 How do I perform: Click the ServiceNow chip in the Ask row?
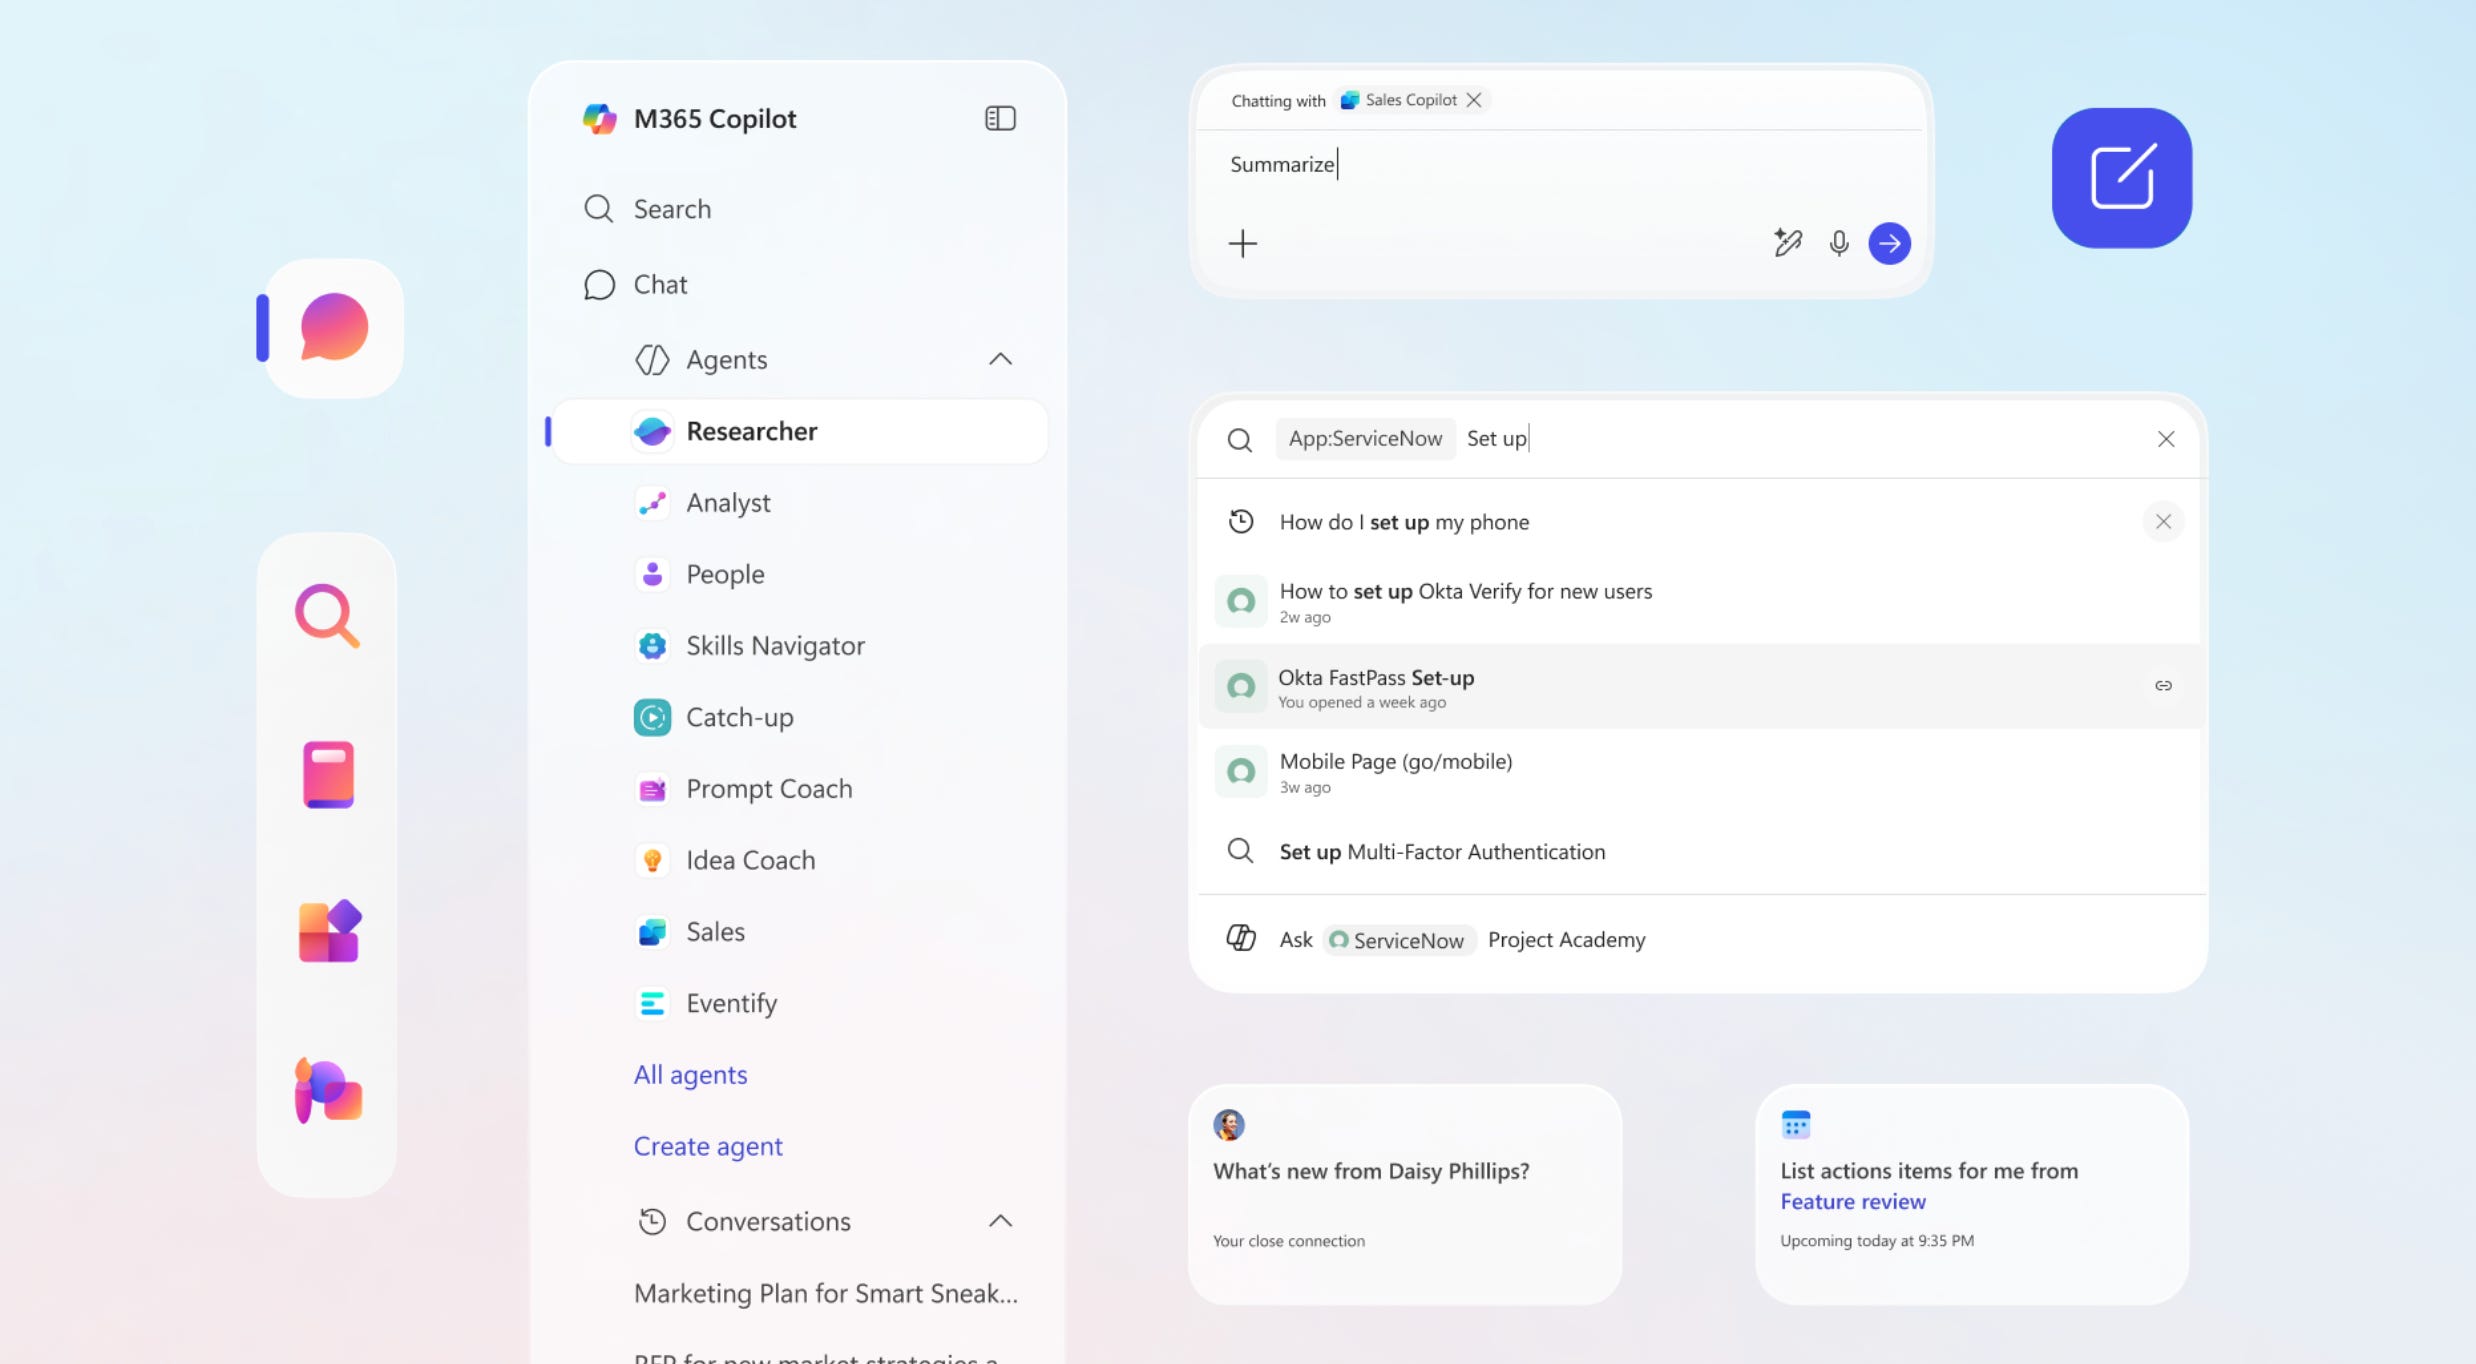[x=1398, y=940]
